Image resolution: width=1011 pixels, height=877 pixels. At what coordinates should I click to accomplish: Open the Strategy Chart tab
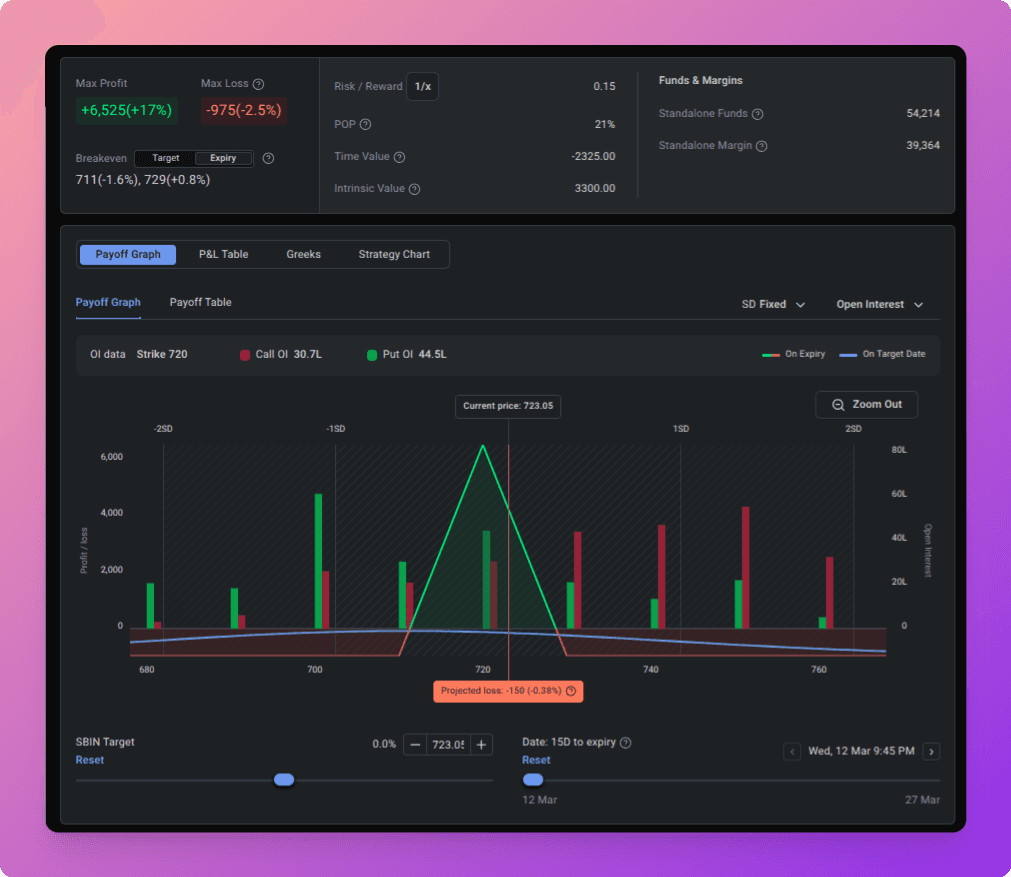[394, 254]
